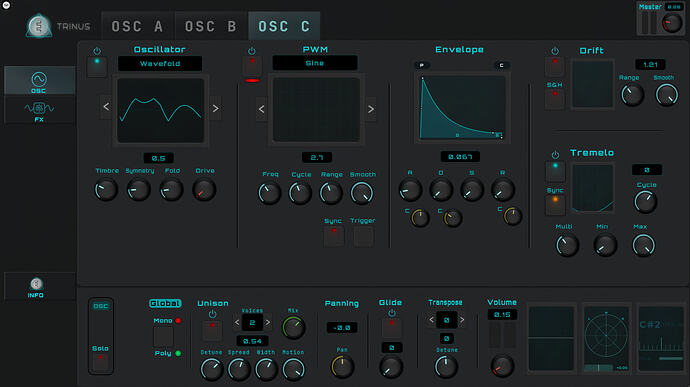Click the Drift value field 1.21
This screenshot has width=690, height=387.
(650, 65)
